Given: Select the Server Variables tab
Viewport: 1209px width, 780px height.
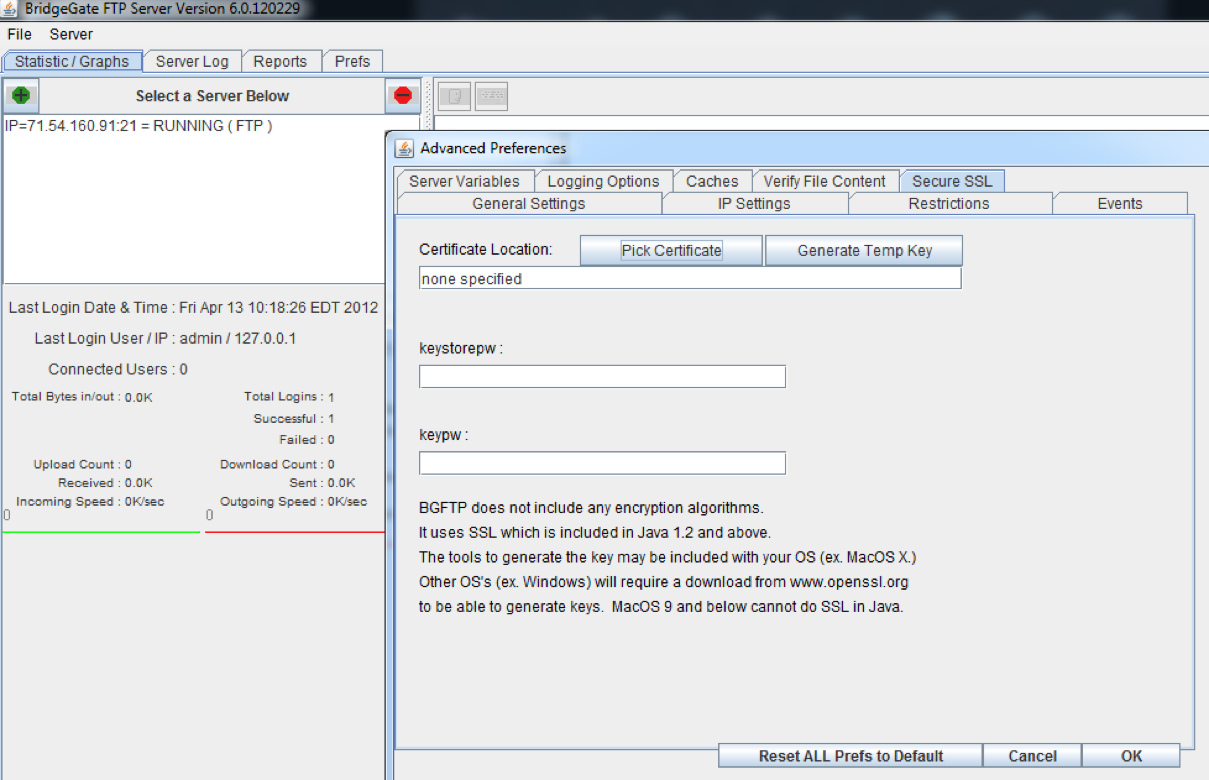Looking at the screenshot, I should (x=464, y=181).
